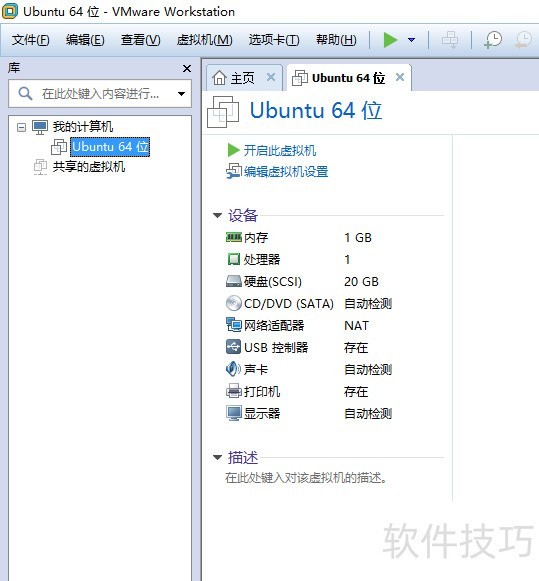Click the 20 GB disk value
539x581 pixels.
click(361, 282)
